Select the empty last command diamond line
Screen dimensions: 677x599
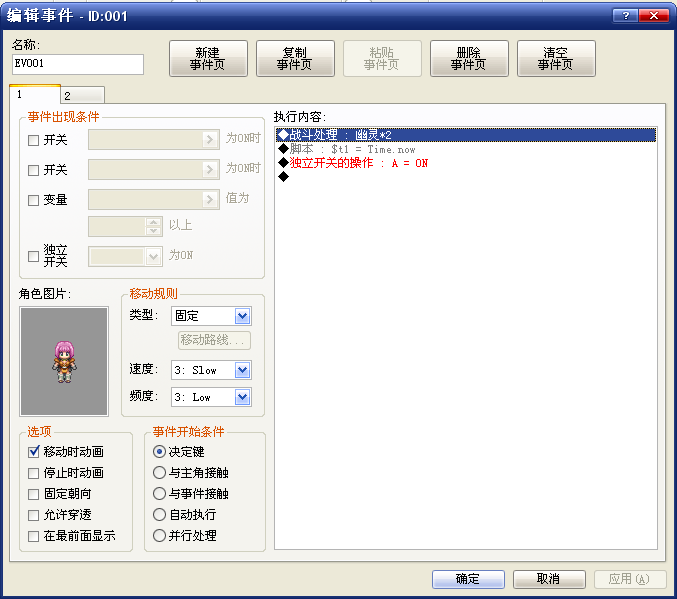466,177
